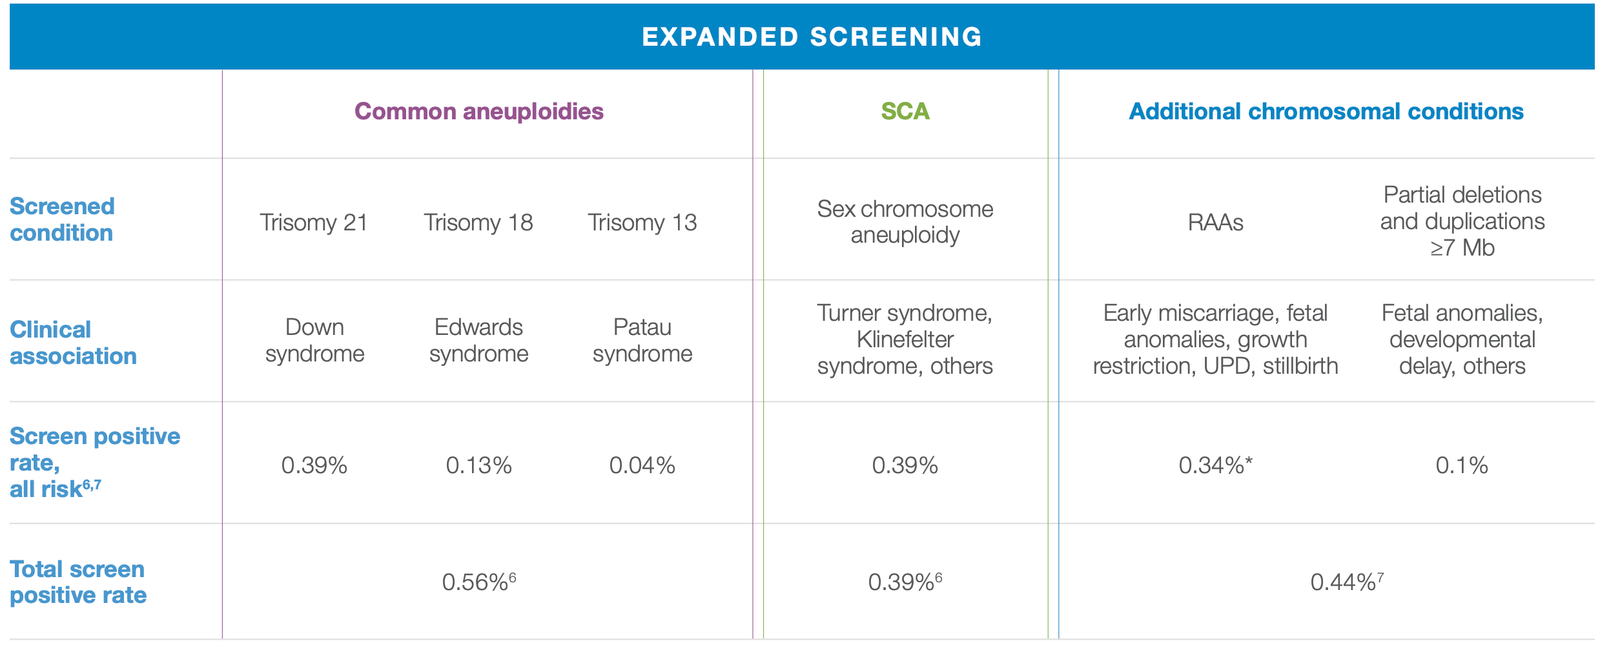Click the Sex chromosome aneuploidy cell
Screen dimensions: 1600x648
[x=905, y=222]
